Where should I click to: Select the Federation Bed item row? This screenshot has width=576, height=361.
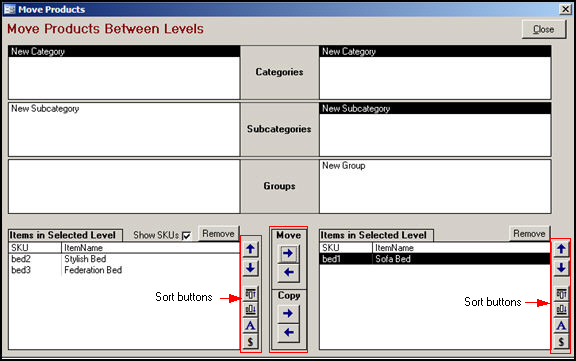[x=124, y=270]
